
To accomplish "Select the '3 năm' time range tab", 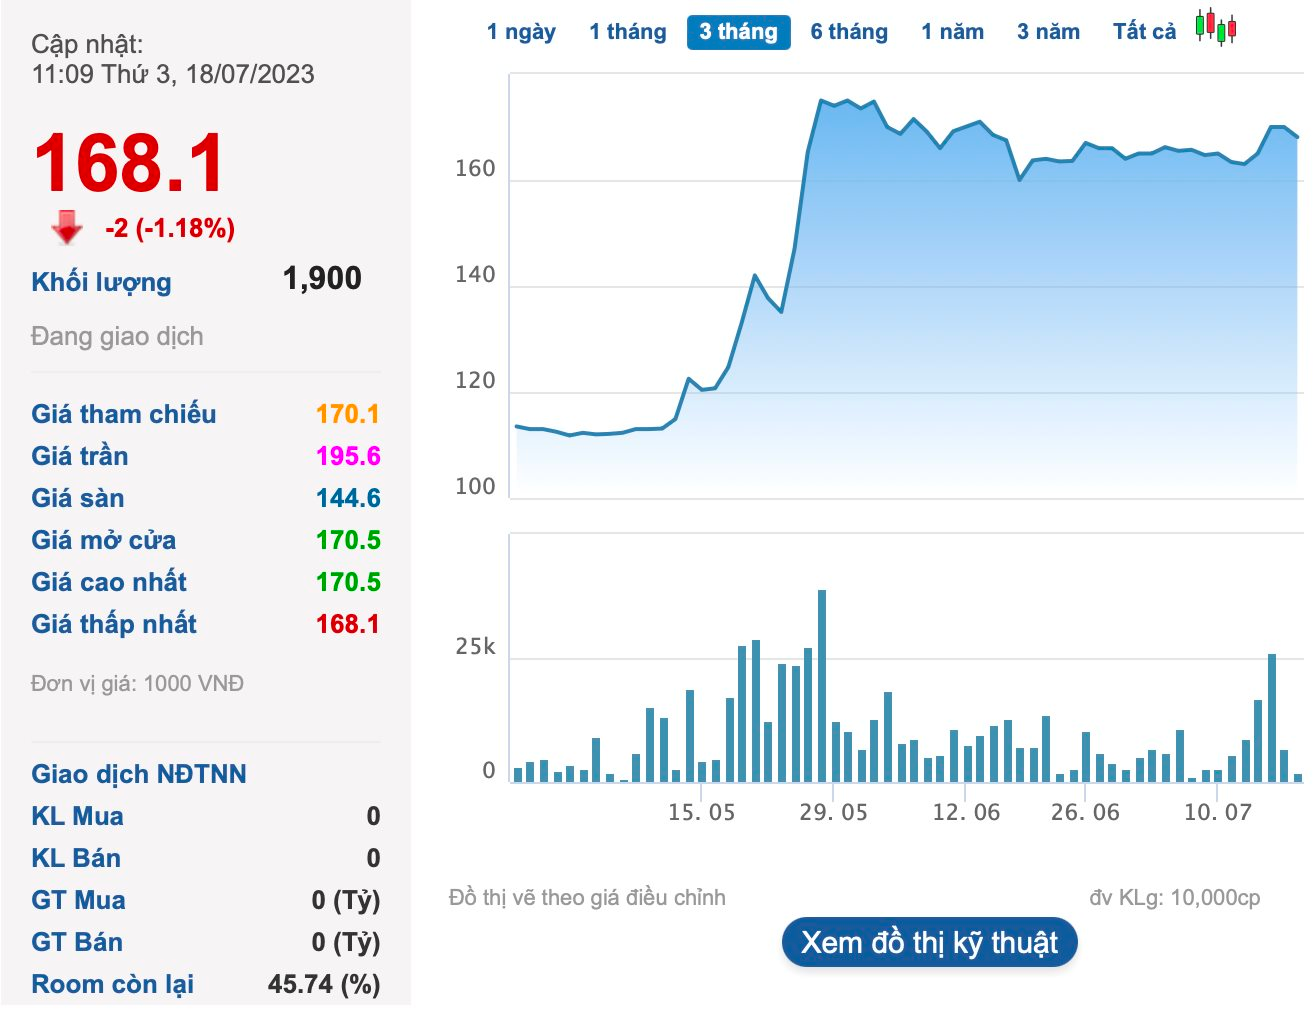I will pyautogui.click(x=1048, y=32).
